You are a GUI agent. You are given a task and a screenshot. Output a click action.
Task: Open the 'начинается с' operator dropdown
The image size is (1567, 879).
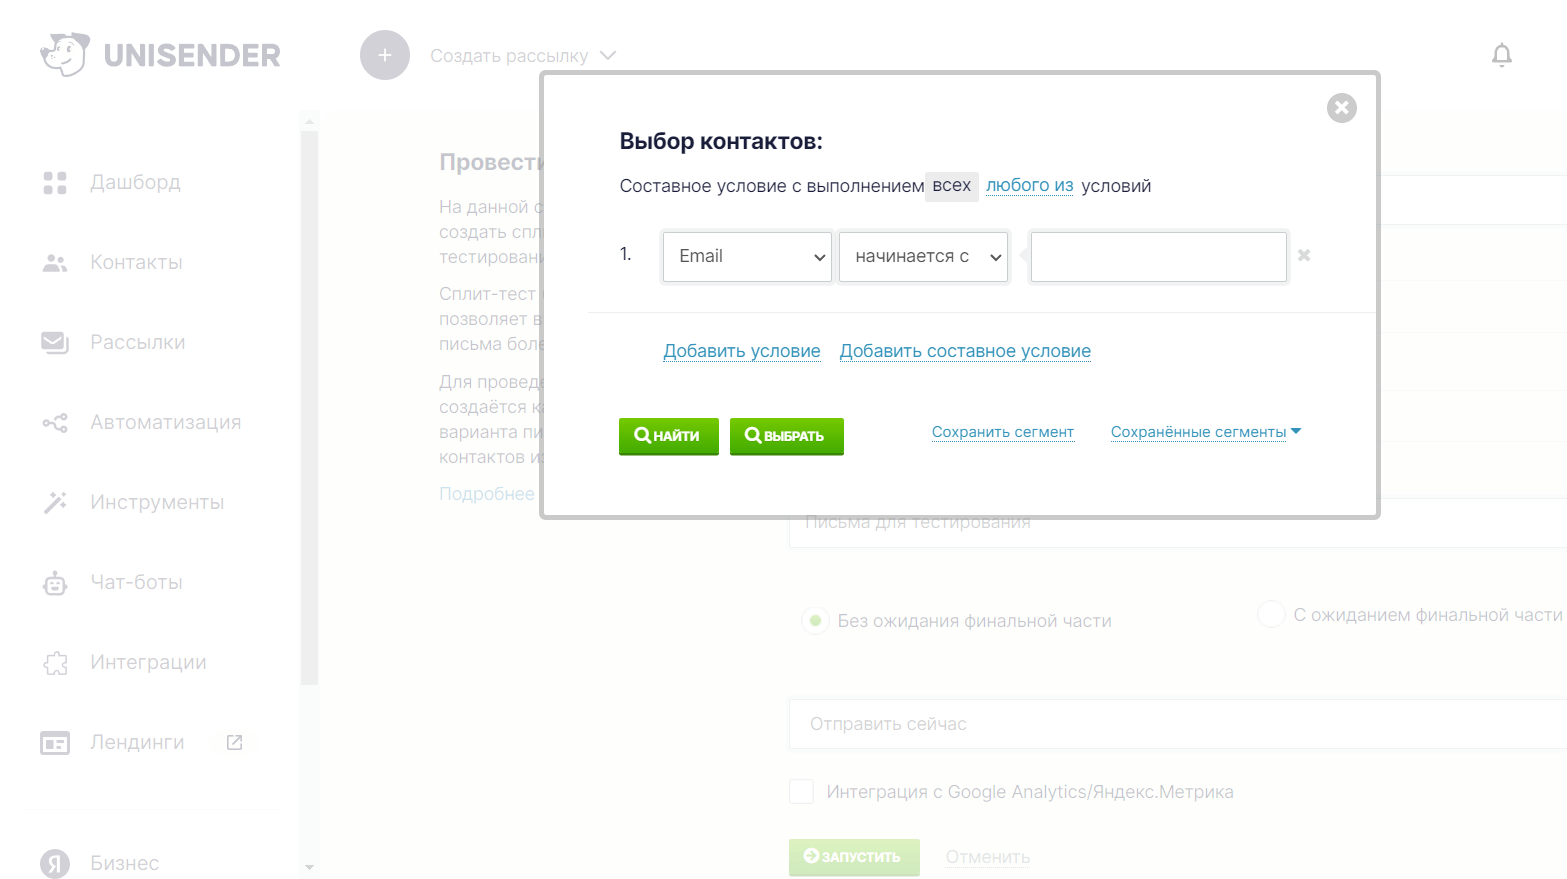click(923, 257)
